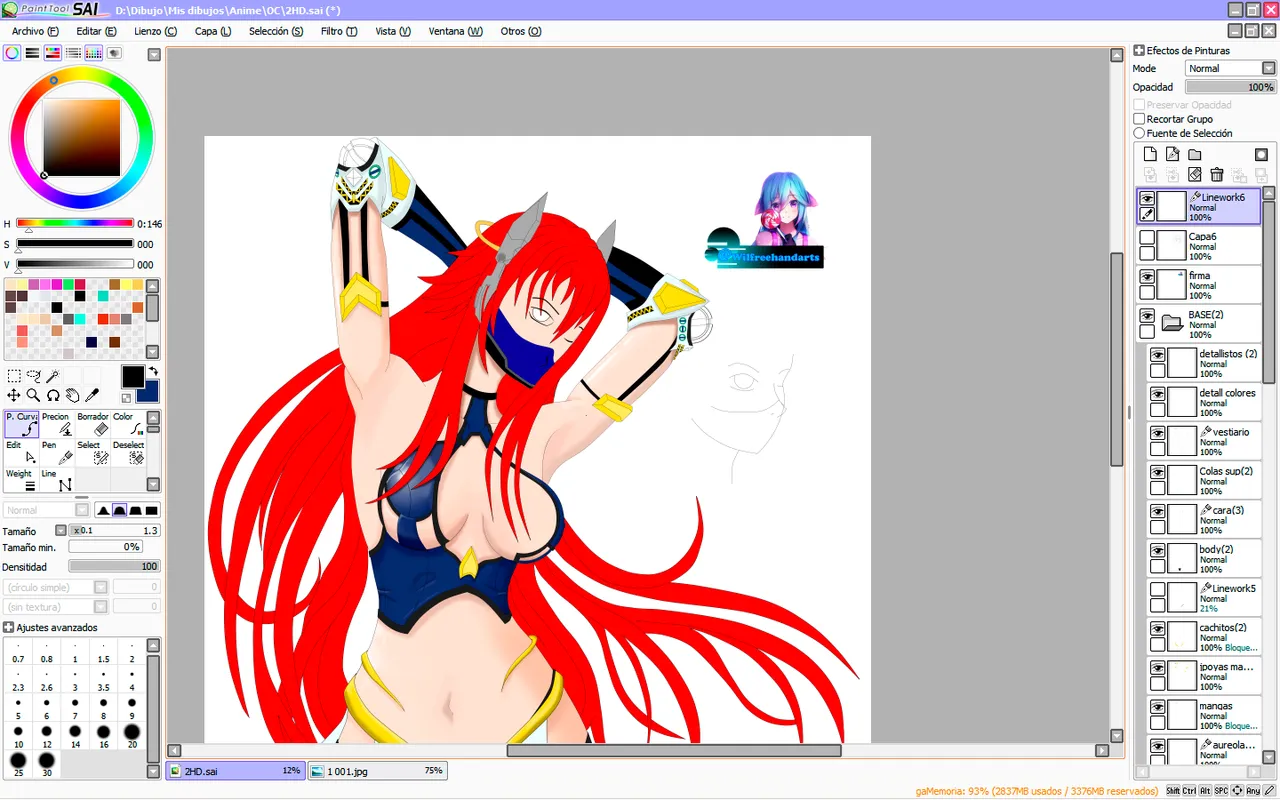Hide the Linework6 layer eye icon
The image size is (1280, 800).
tap(1147, 199)
